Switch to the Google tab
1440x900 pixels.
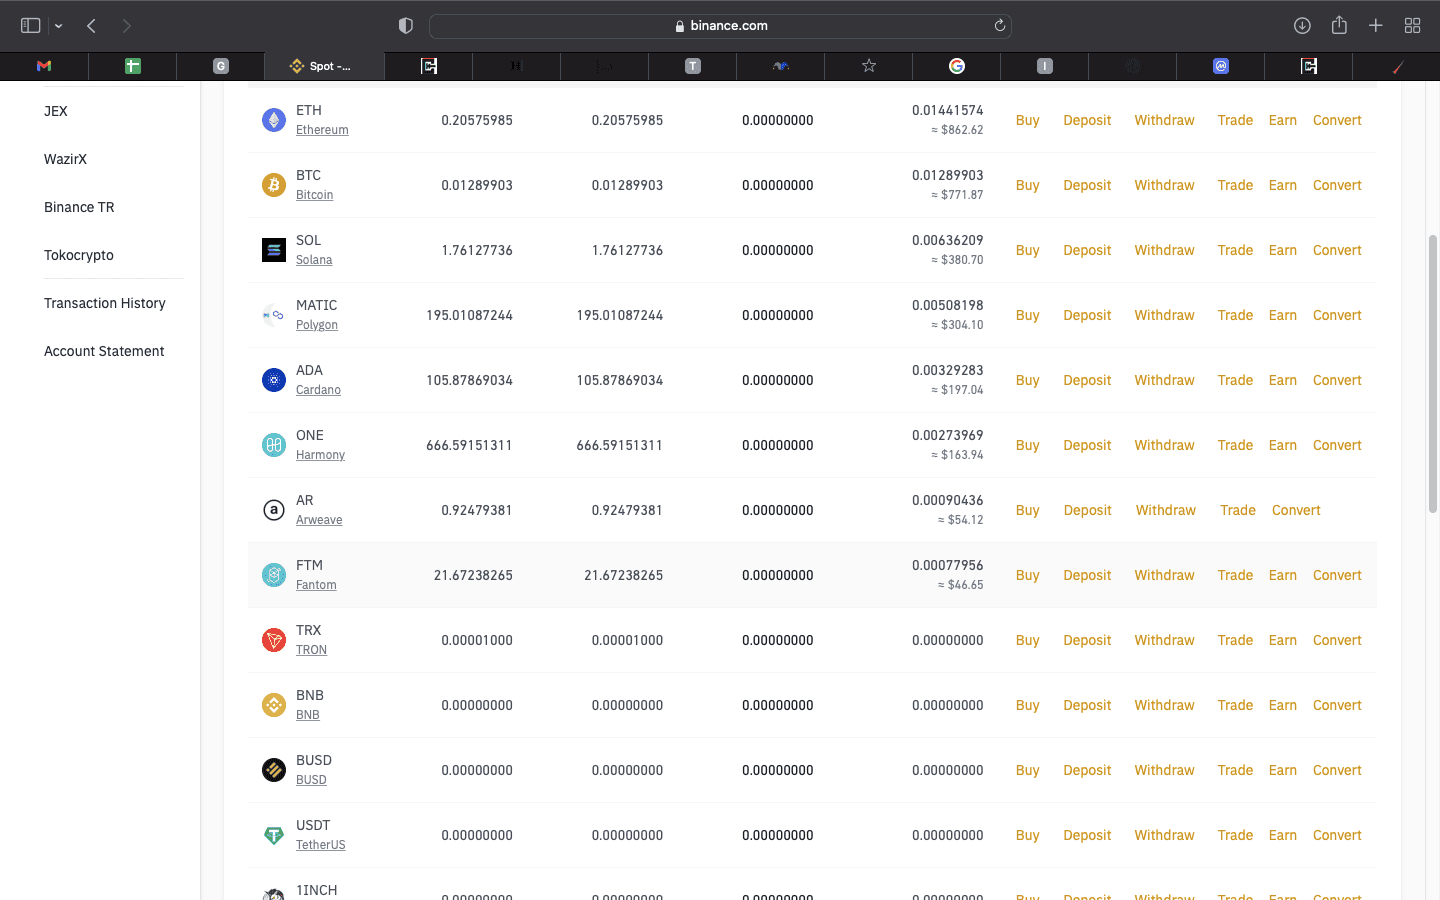(957, 66)
